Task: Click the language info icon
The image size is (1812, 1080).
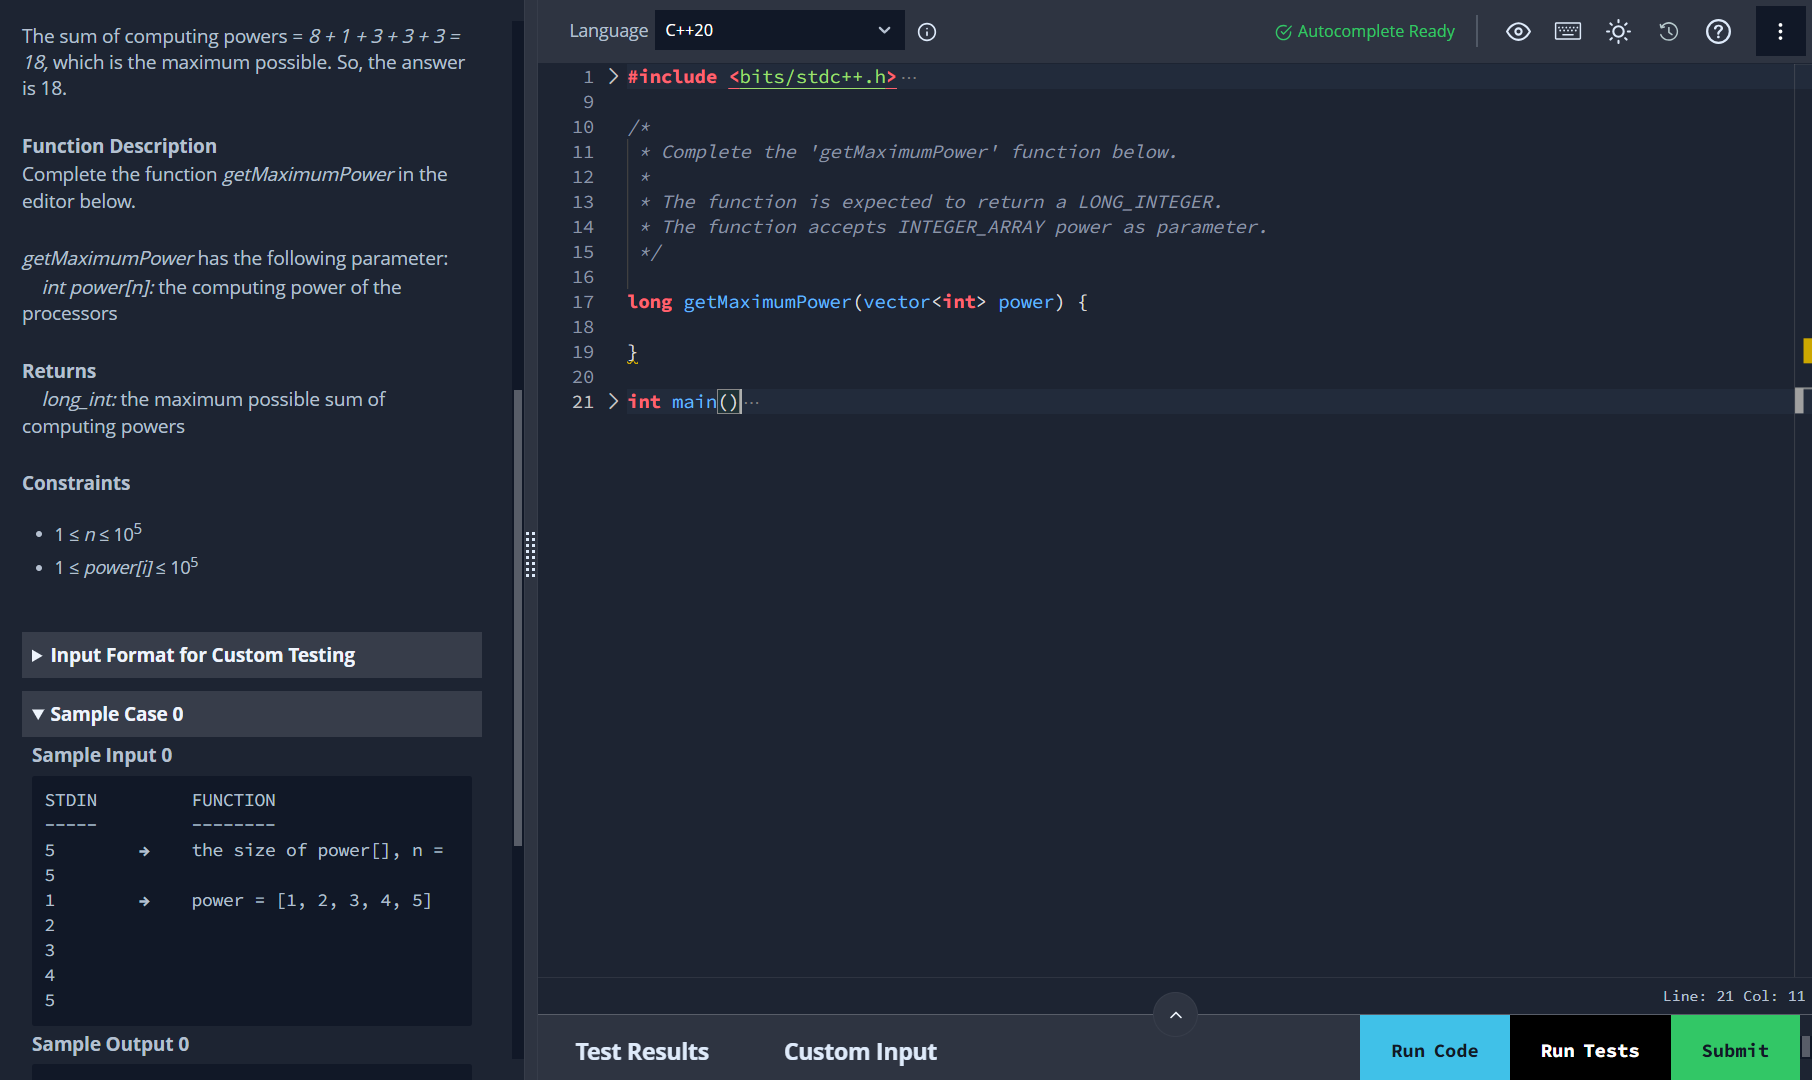Action: (927, 32)
